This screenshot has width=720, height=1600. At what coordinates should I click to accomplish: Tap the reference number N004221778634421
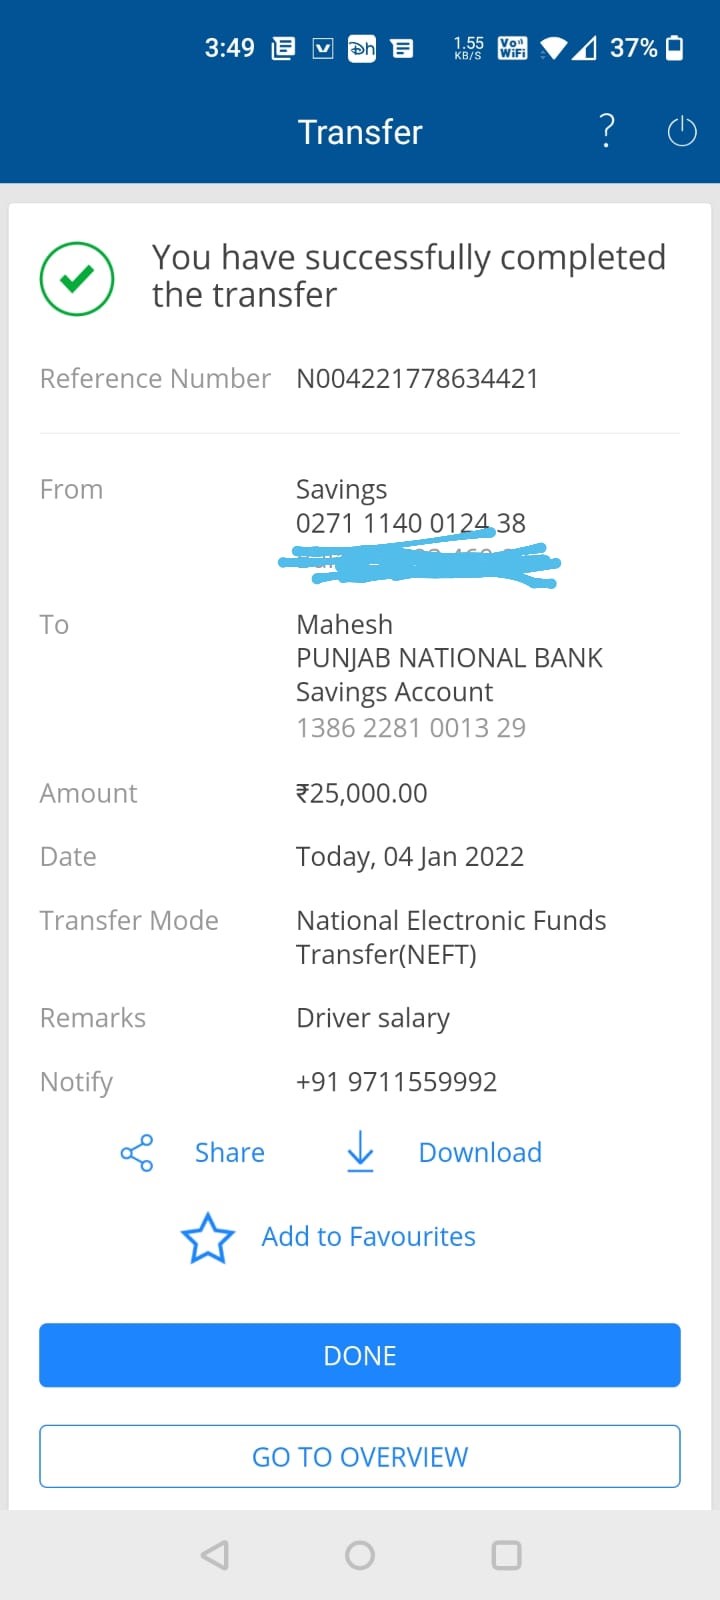click(417, 379)
